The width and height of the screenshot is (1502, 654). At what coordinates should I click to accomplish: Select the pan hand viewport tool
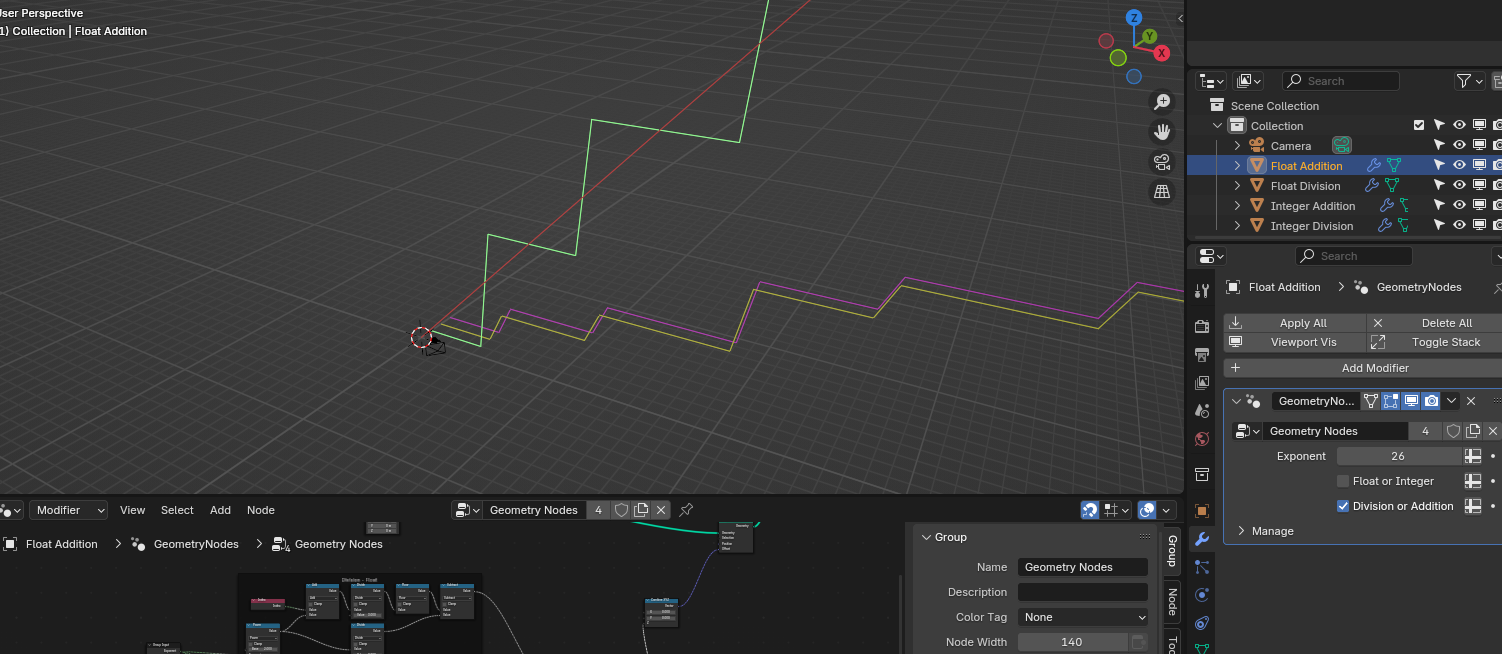point(1162,131)
